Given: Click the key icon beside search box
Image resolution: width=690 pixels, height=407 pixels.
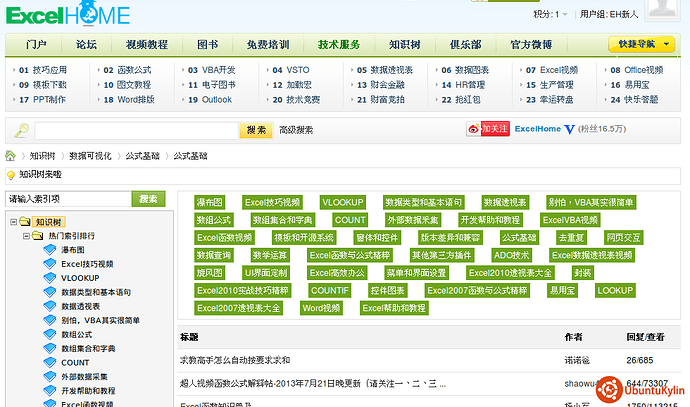Looking at the screenshot, I should (21, 130).
